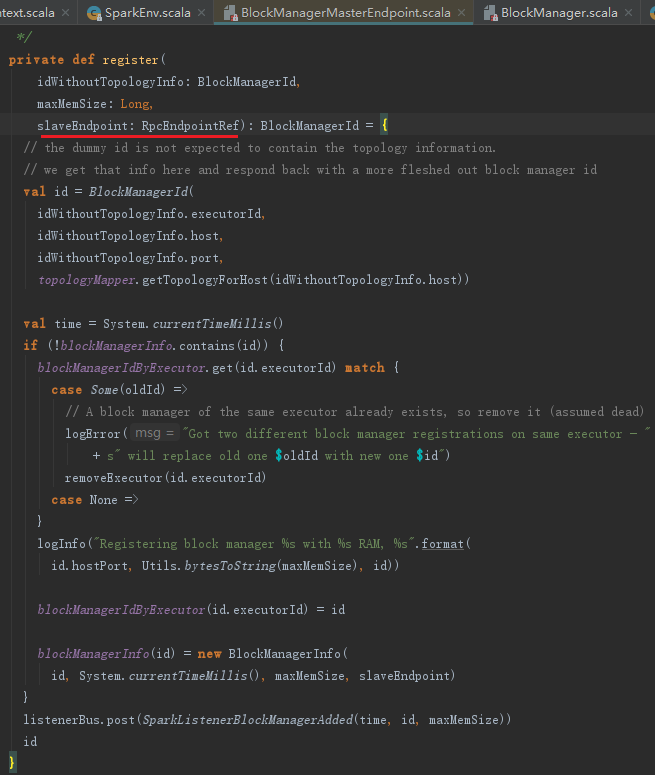Click the SparkEnv.scala class file icon
The width and height of the screenshot is (655, 775).
click(x=94, y=13)
